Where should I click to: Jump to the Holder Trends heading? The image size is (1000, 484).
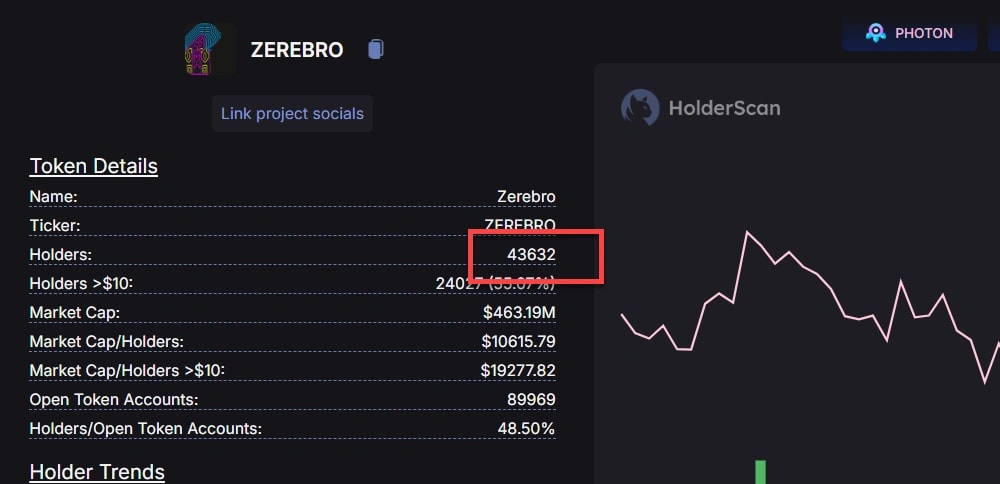pos(97,472)
